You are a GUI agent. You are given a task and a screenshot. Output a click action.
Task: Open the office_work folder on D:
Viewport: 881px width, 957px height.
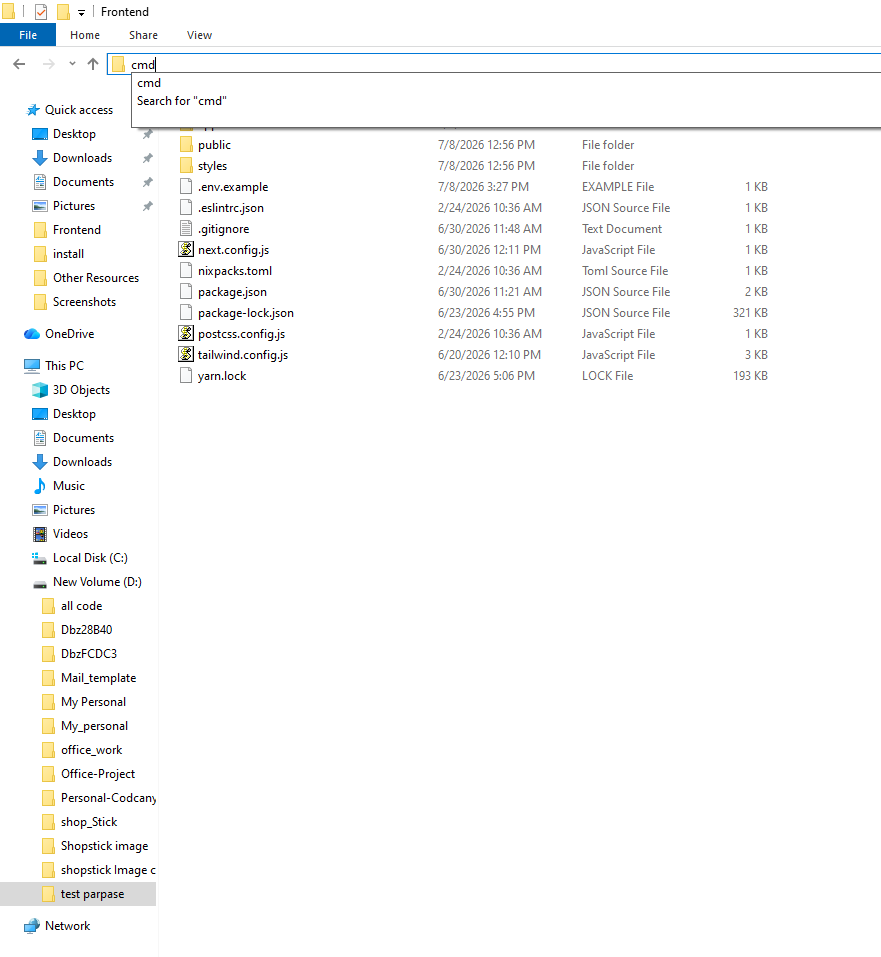(x=91, y=750)
